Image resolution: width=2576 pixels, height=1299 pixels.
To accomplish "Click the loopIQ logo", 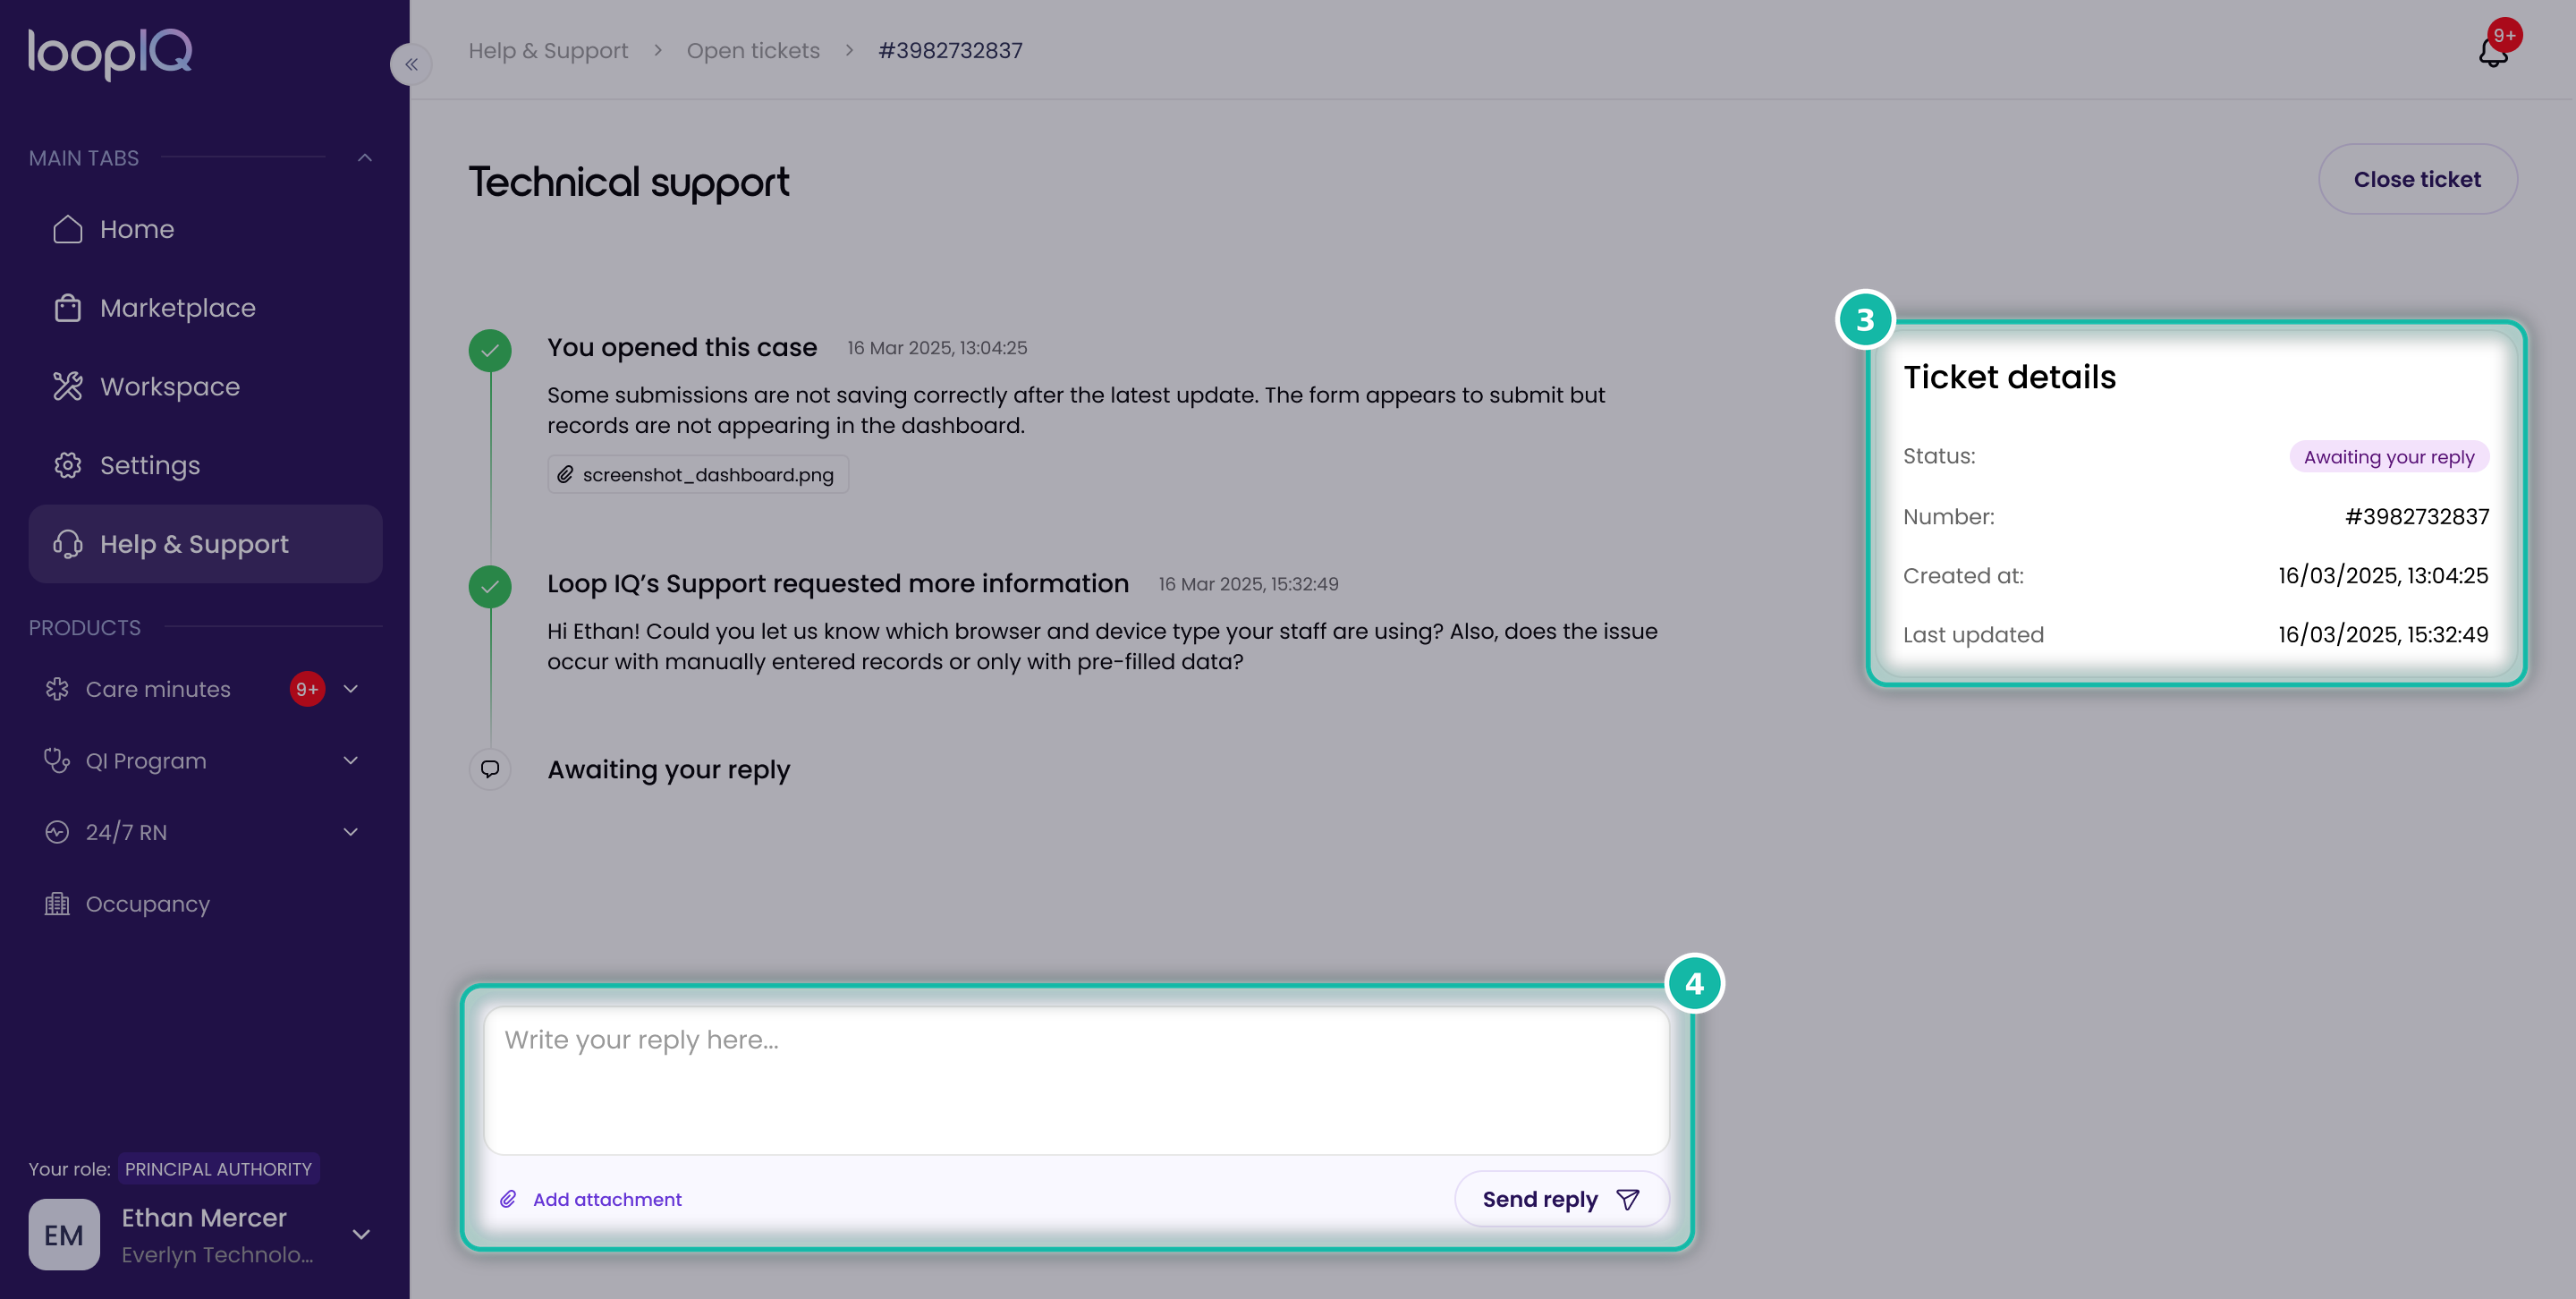I will tap(110, 52).
